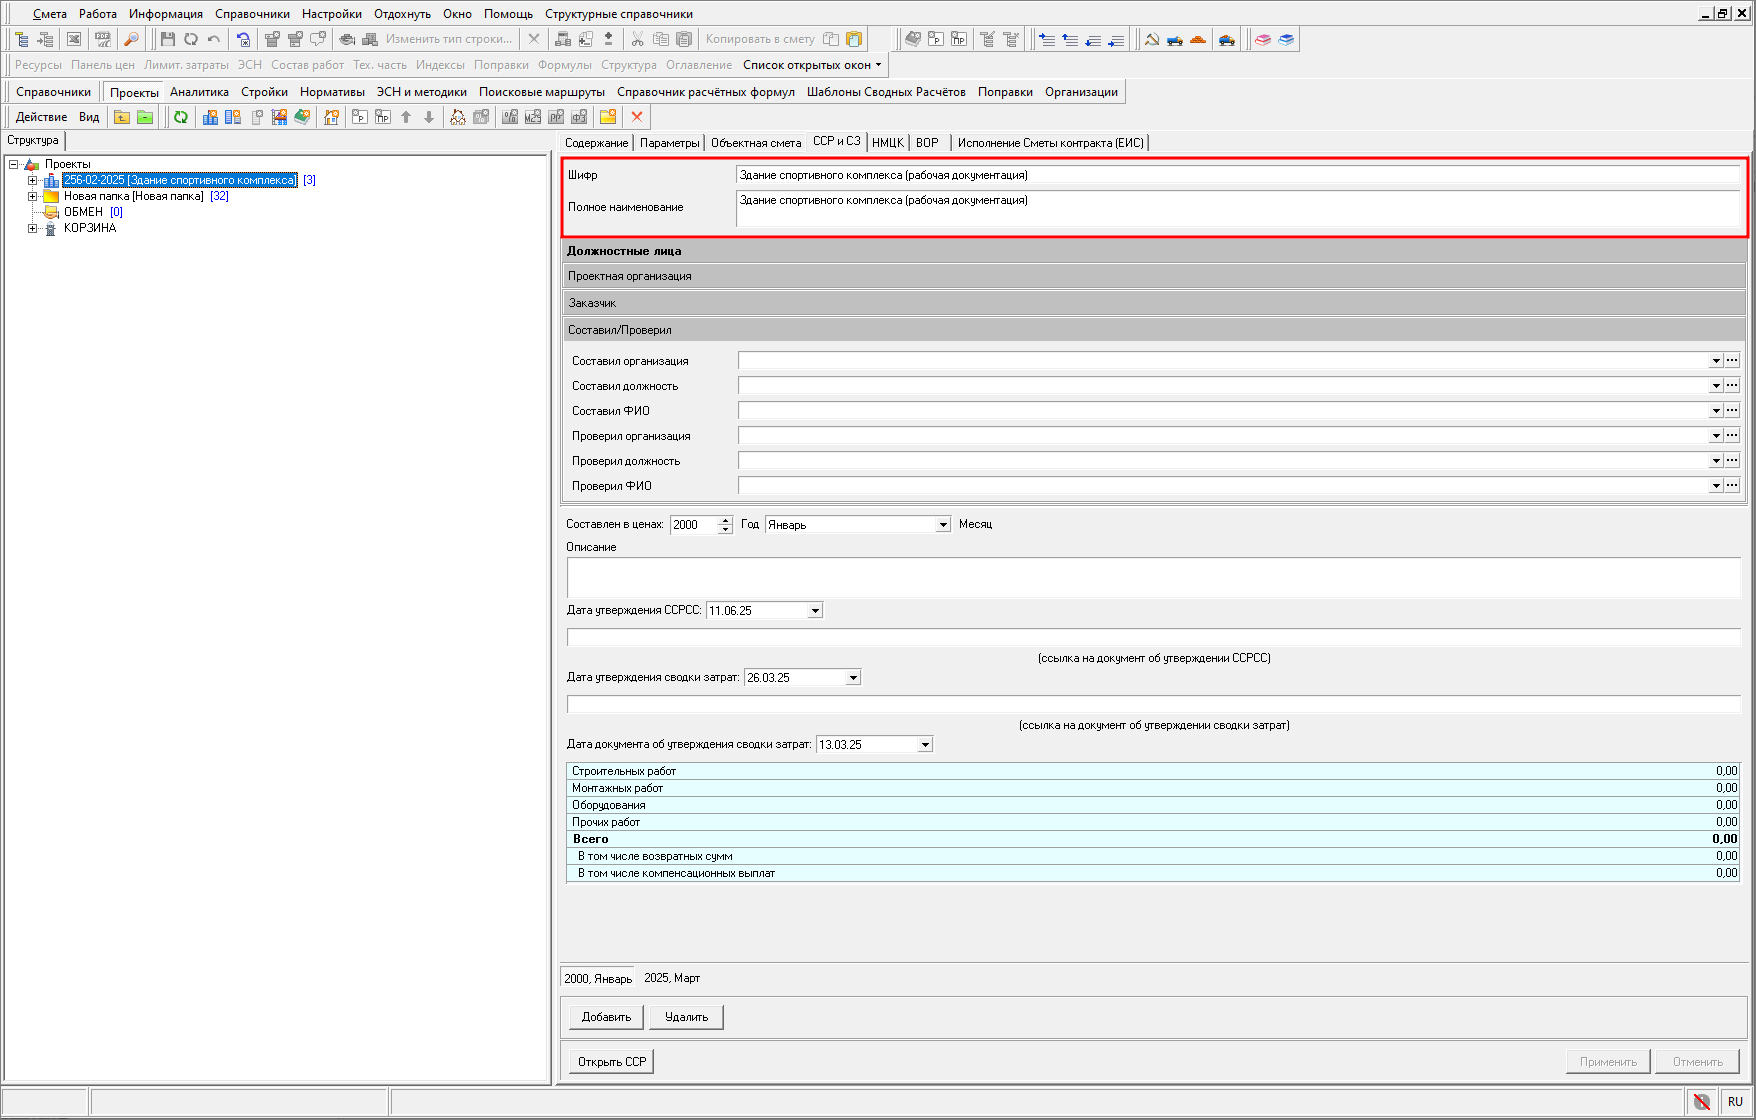Click the 'ПР' document icon in projects toolbar
Screen dimensions: 1756x1120
click(383, 117)
